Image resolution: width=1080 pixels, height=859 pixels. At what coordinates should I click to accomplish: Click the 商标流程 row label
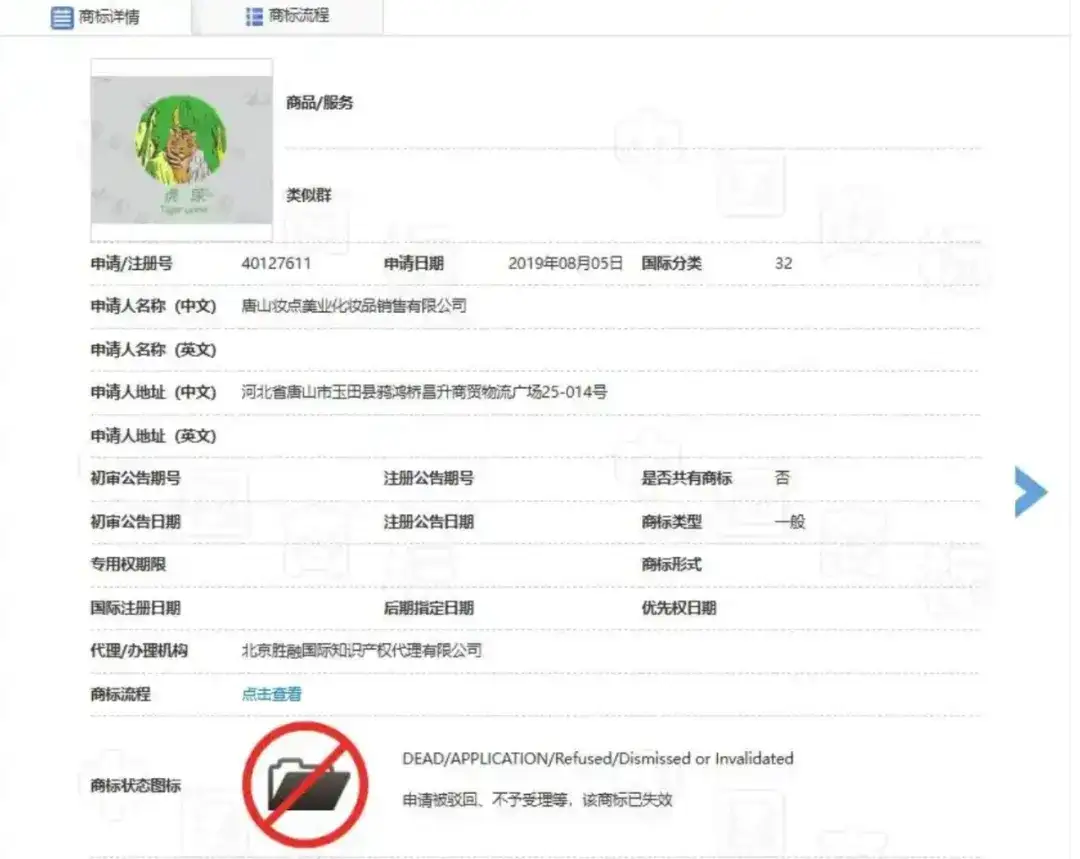pos(121,694)
